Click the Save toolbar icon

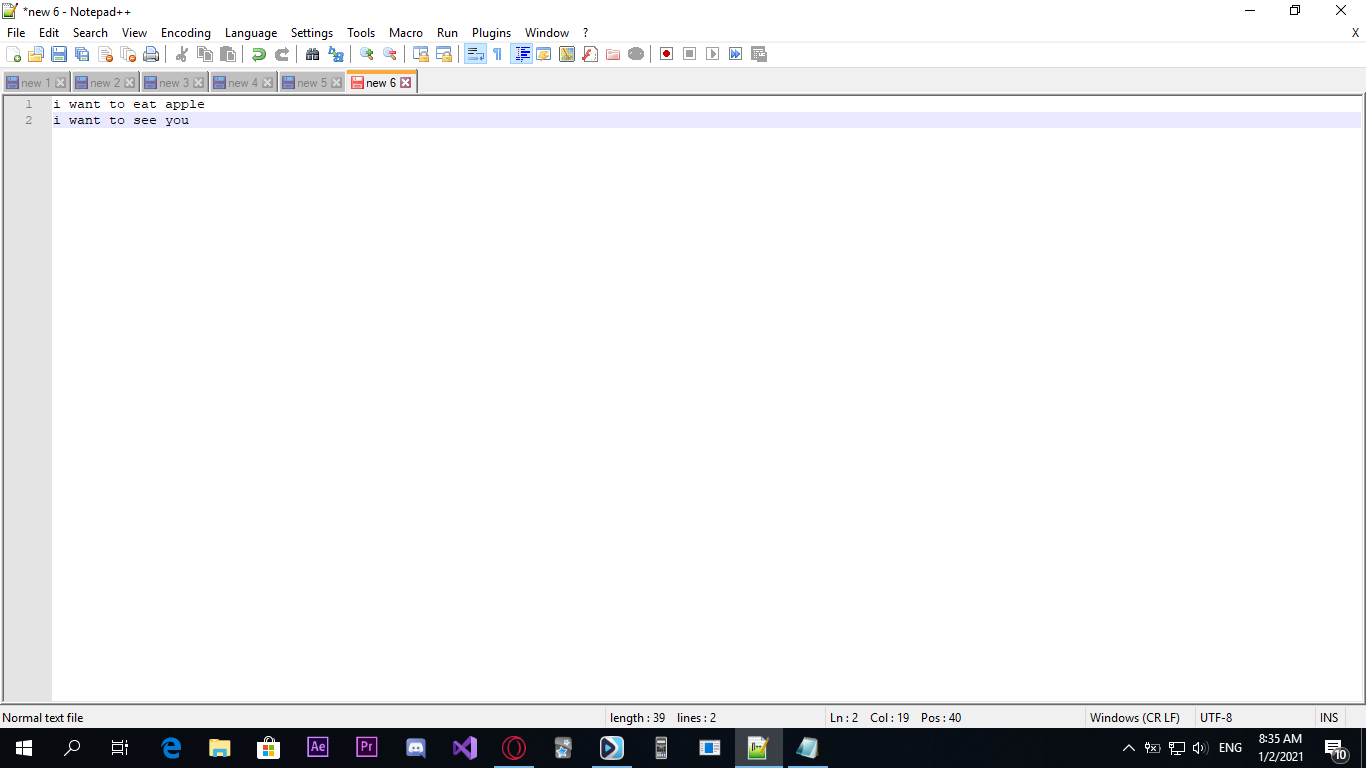coord(59,54)
